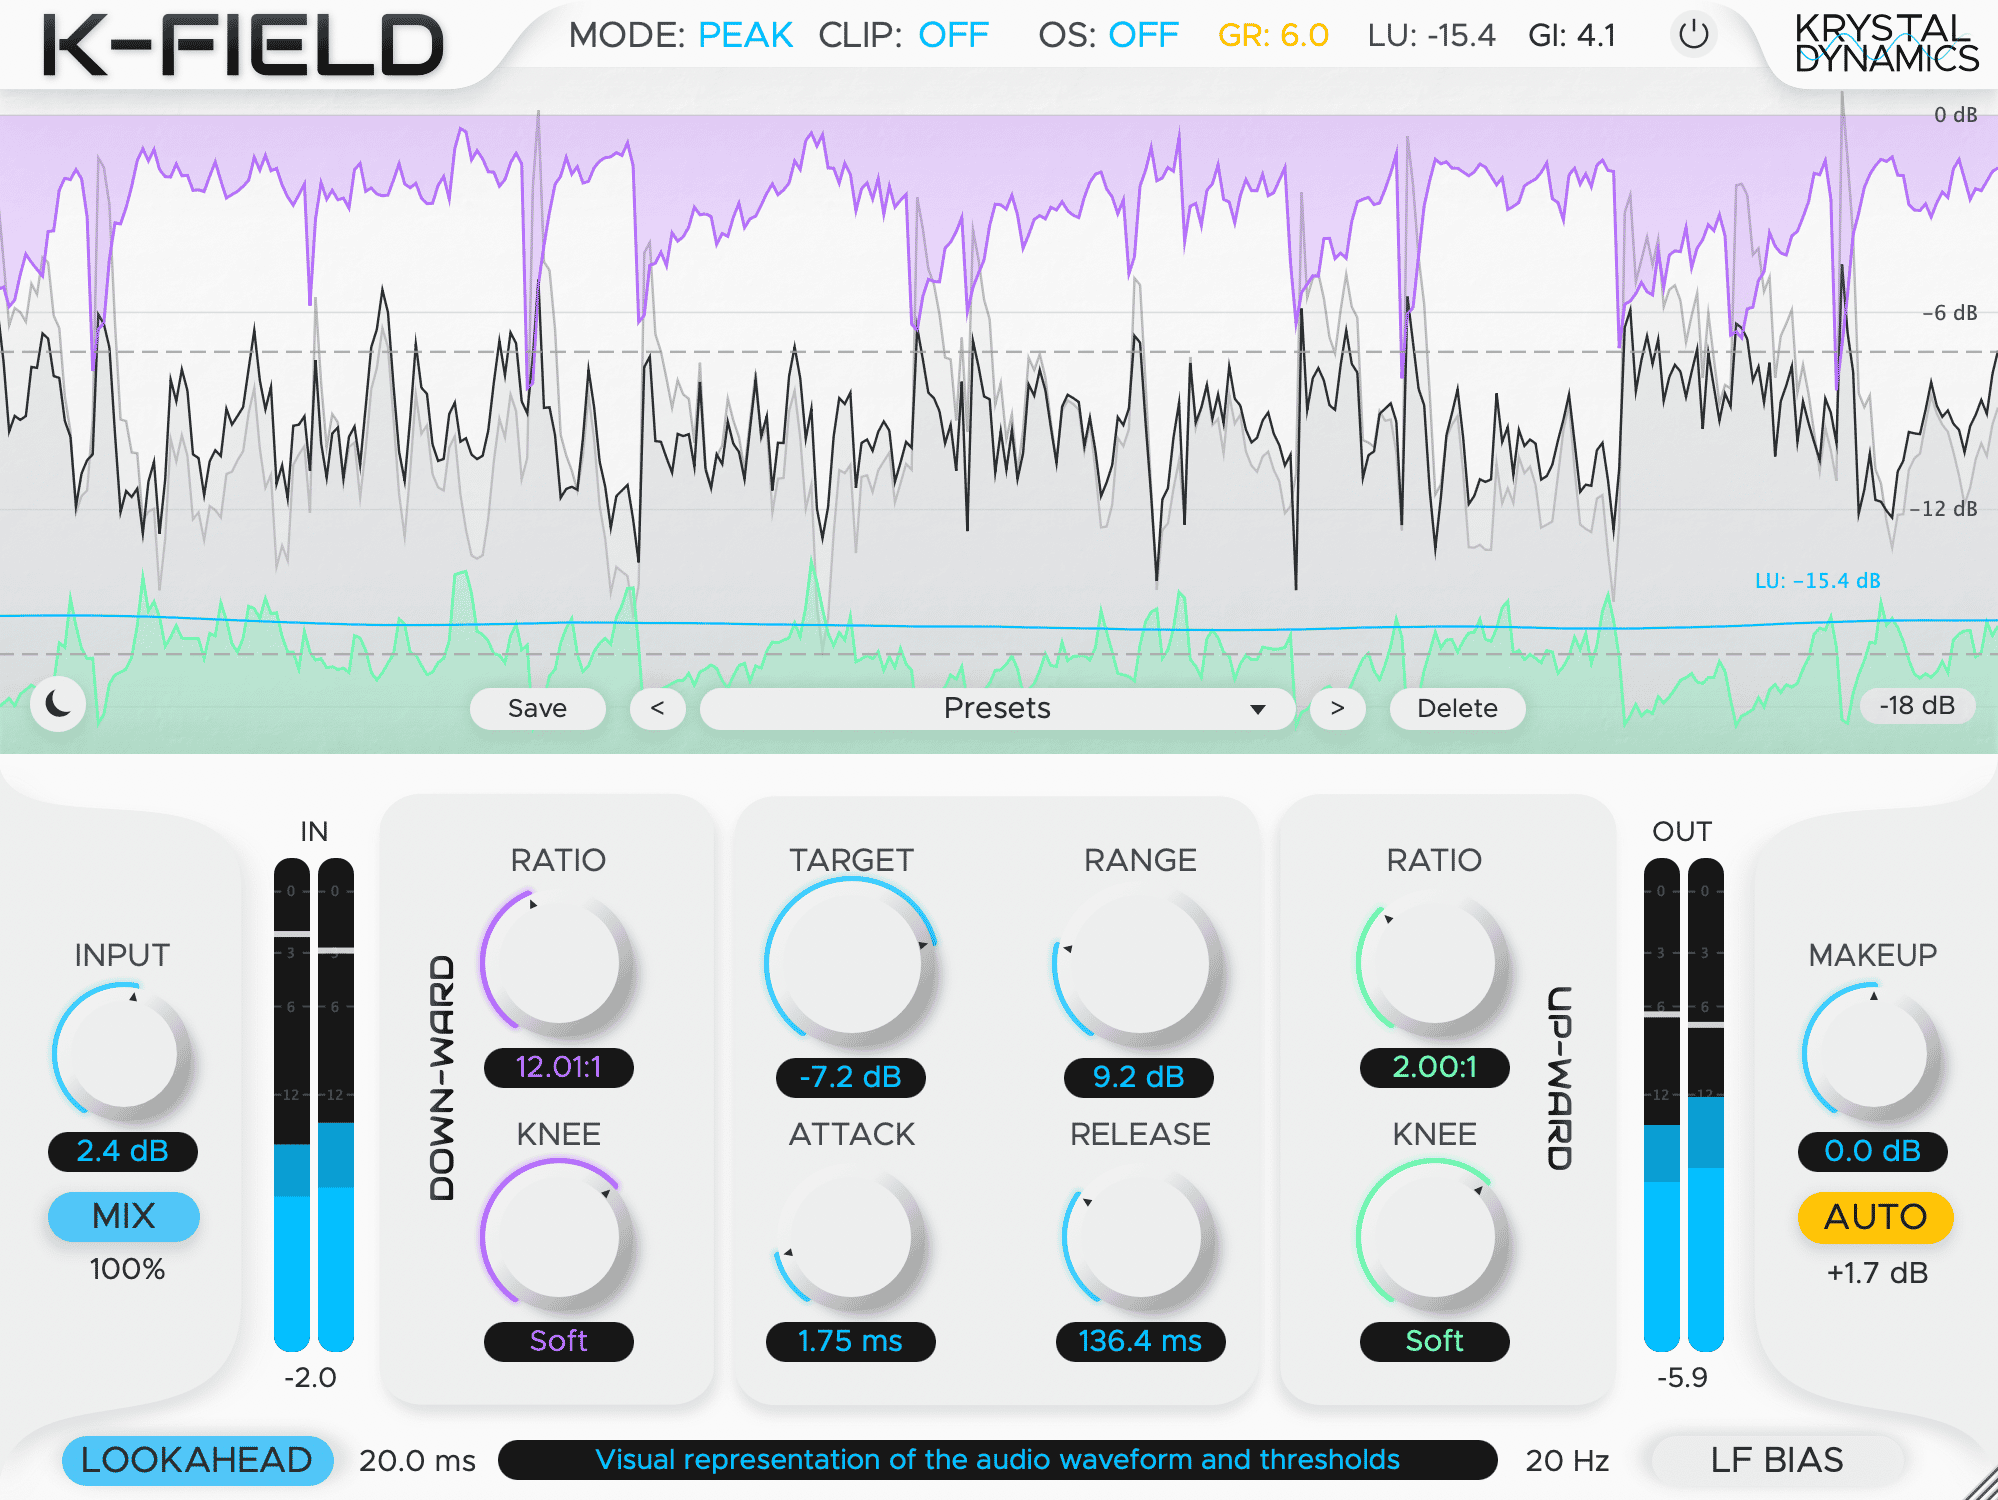Screen dimensions: 1998x1500
Task: Toggle the LOOKAHEAD button
Action: (197, 1460)
